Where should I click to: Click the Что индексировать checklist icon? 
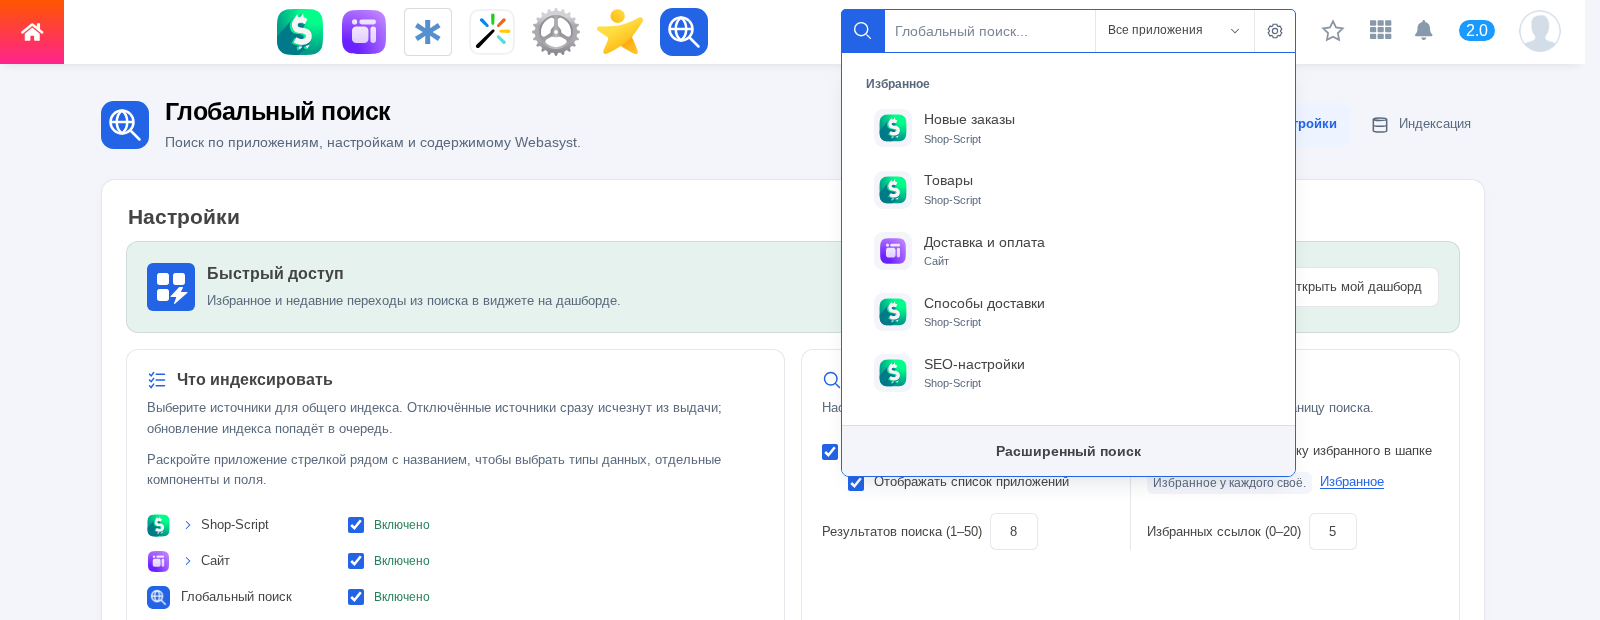(157, 380)
